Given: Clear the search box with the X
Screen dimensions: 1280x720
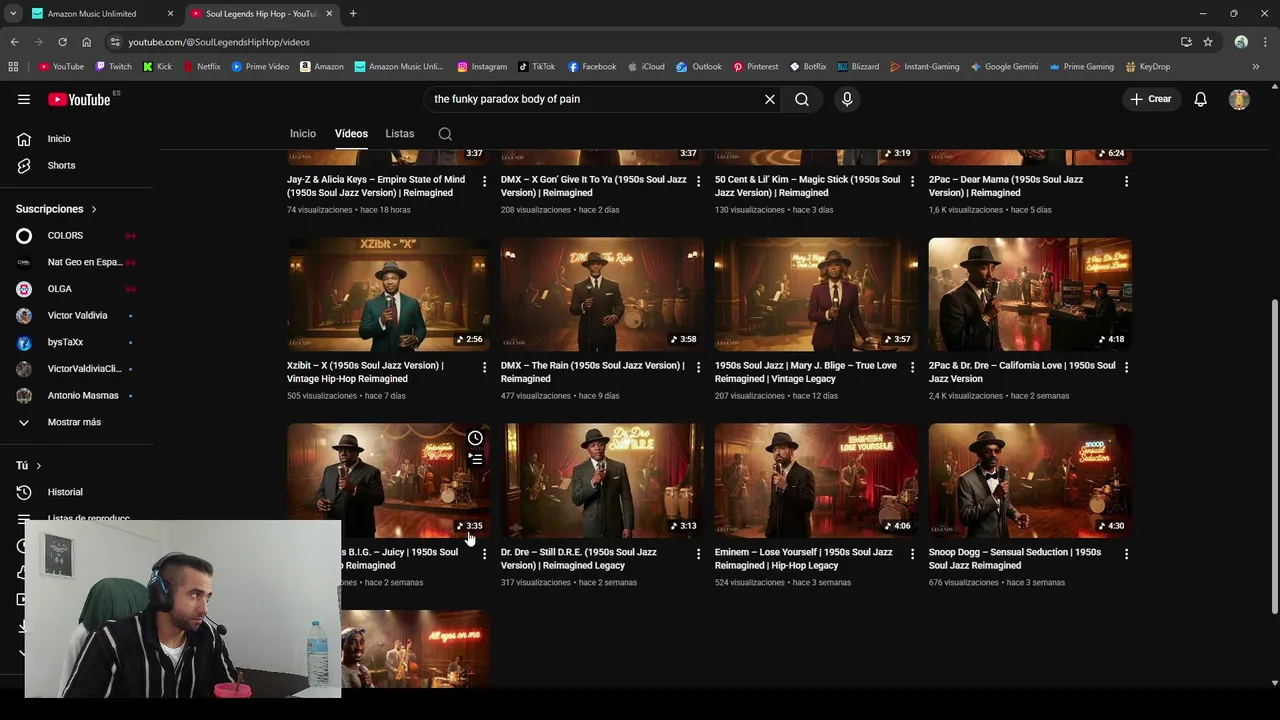Looking at the screenshot, I should [770, 99].
